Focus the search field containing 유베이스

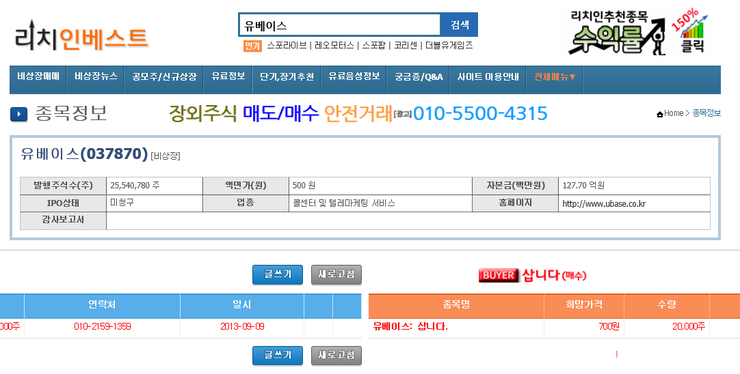coord(339,25)
